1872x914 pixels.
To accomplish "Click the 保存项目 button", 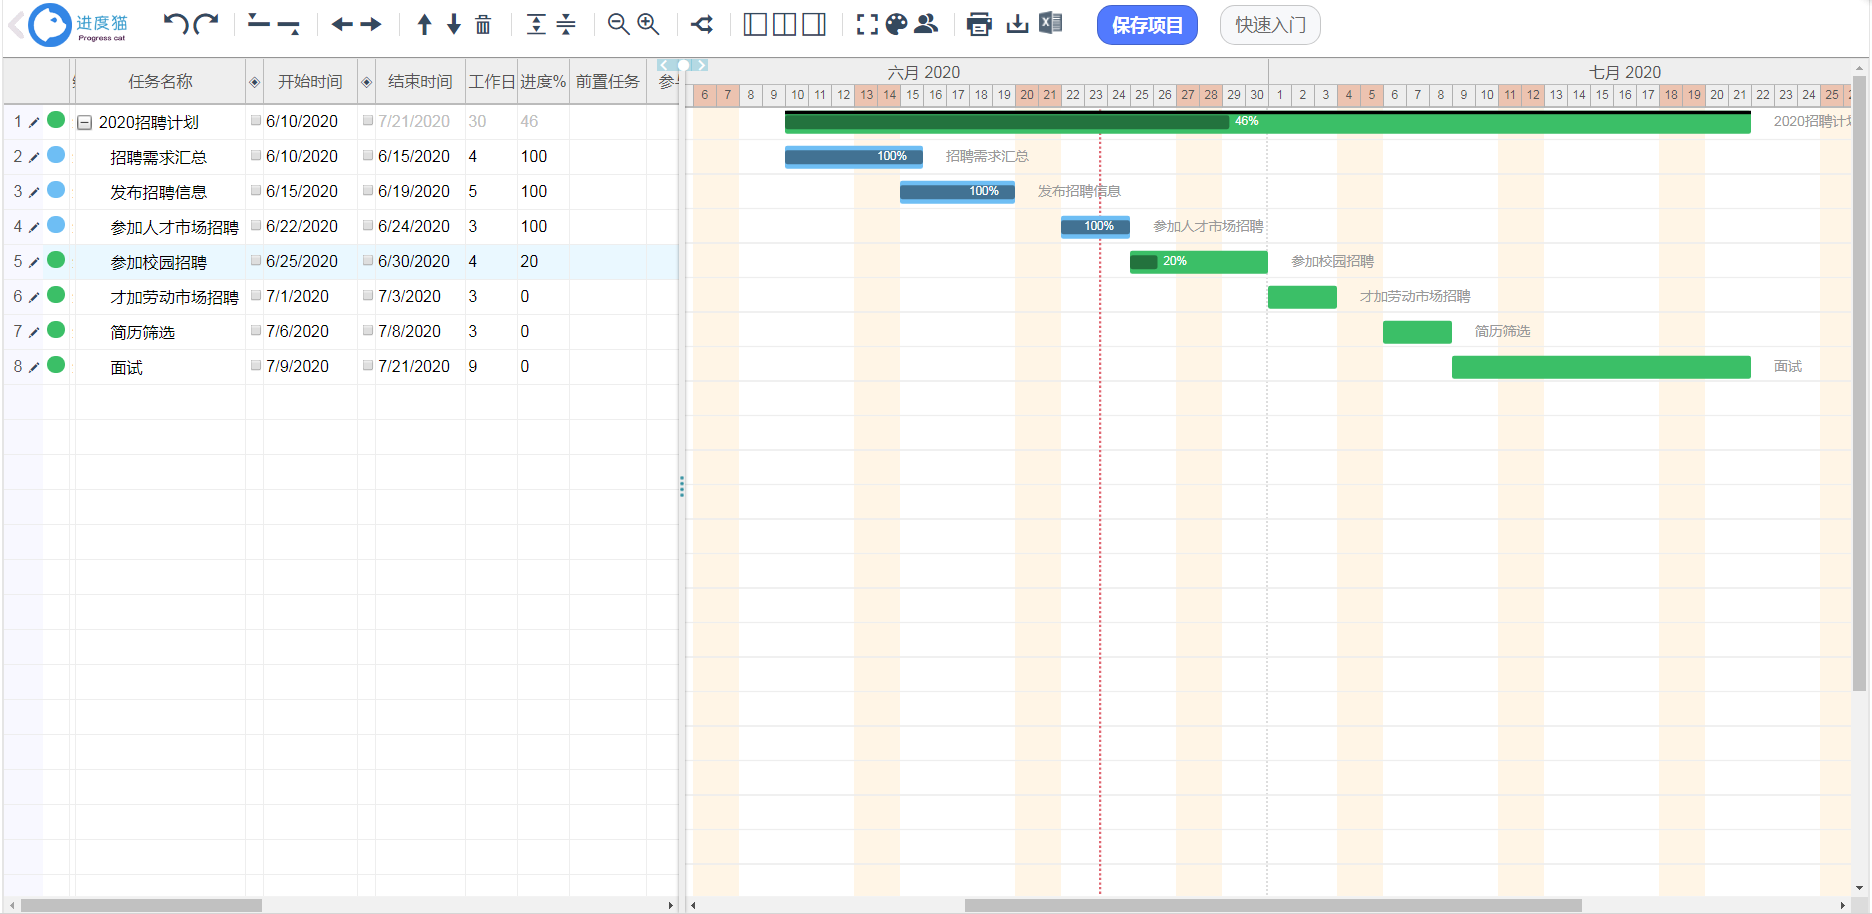I will [1146, 25].
